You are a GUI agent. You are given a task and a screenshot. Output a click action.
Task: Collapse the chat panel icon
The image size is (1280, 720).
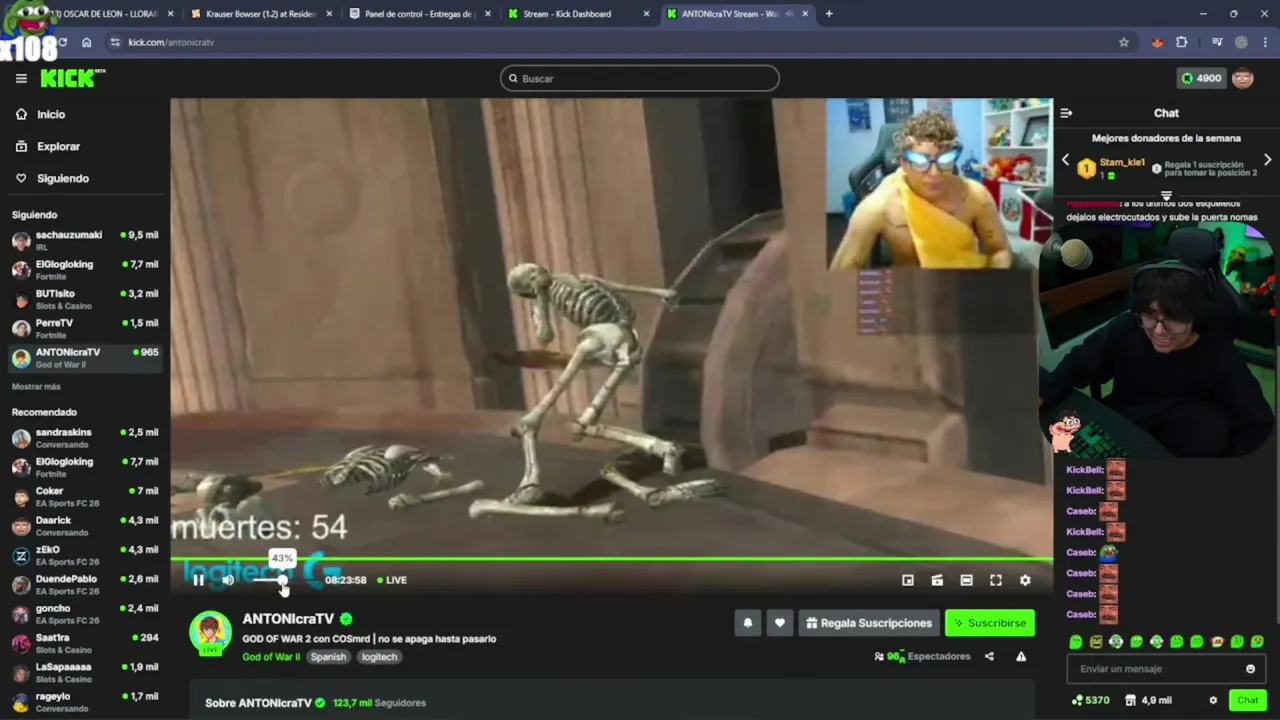pyautogui.click(x=1066, y=113)
